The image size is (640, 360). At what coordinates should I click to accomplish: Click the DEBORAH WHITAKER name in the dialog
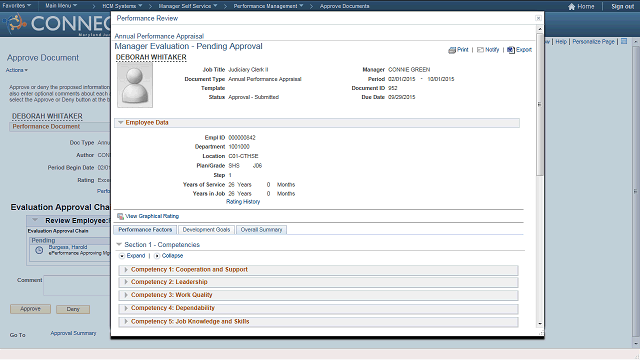[151, 58]
